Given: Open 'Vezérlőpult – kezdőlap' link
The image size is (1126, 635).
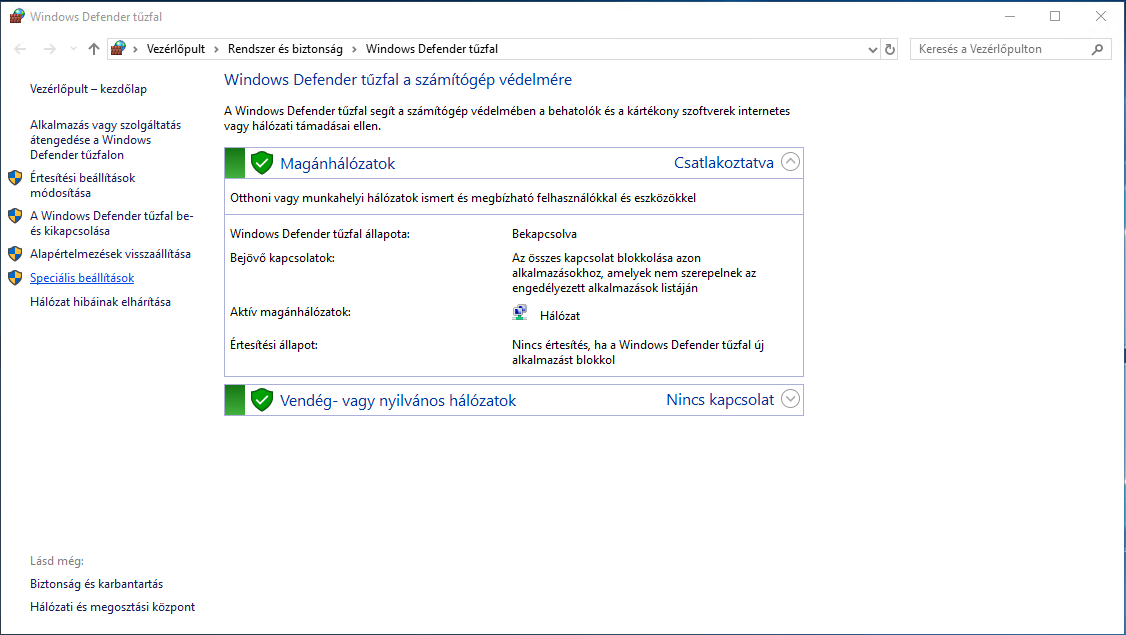Looking at the screenshot, I should tap(88, 89).
